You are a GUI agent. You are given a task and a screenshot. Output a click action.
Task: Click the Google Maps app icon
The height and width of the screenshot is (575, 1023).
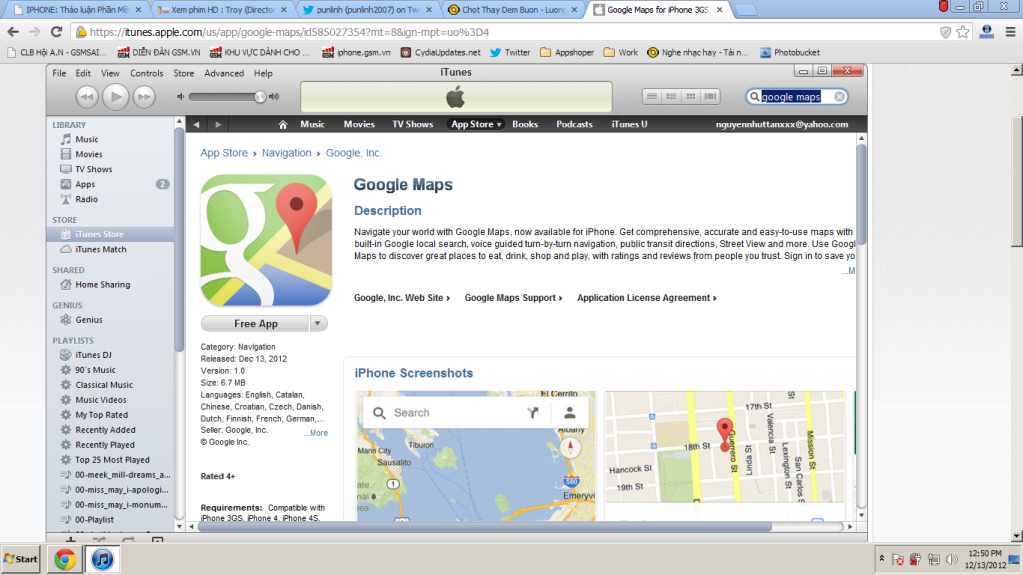click(x=265, y=240)
